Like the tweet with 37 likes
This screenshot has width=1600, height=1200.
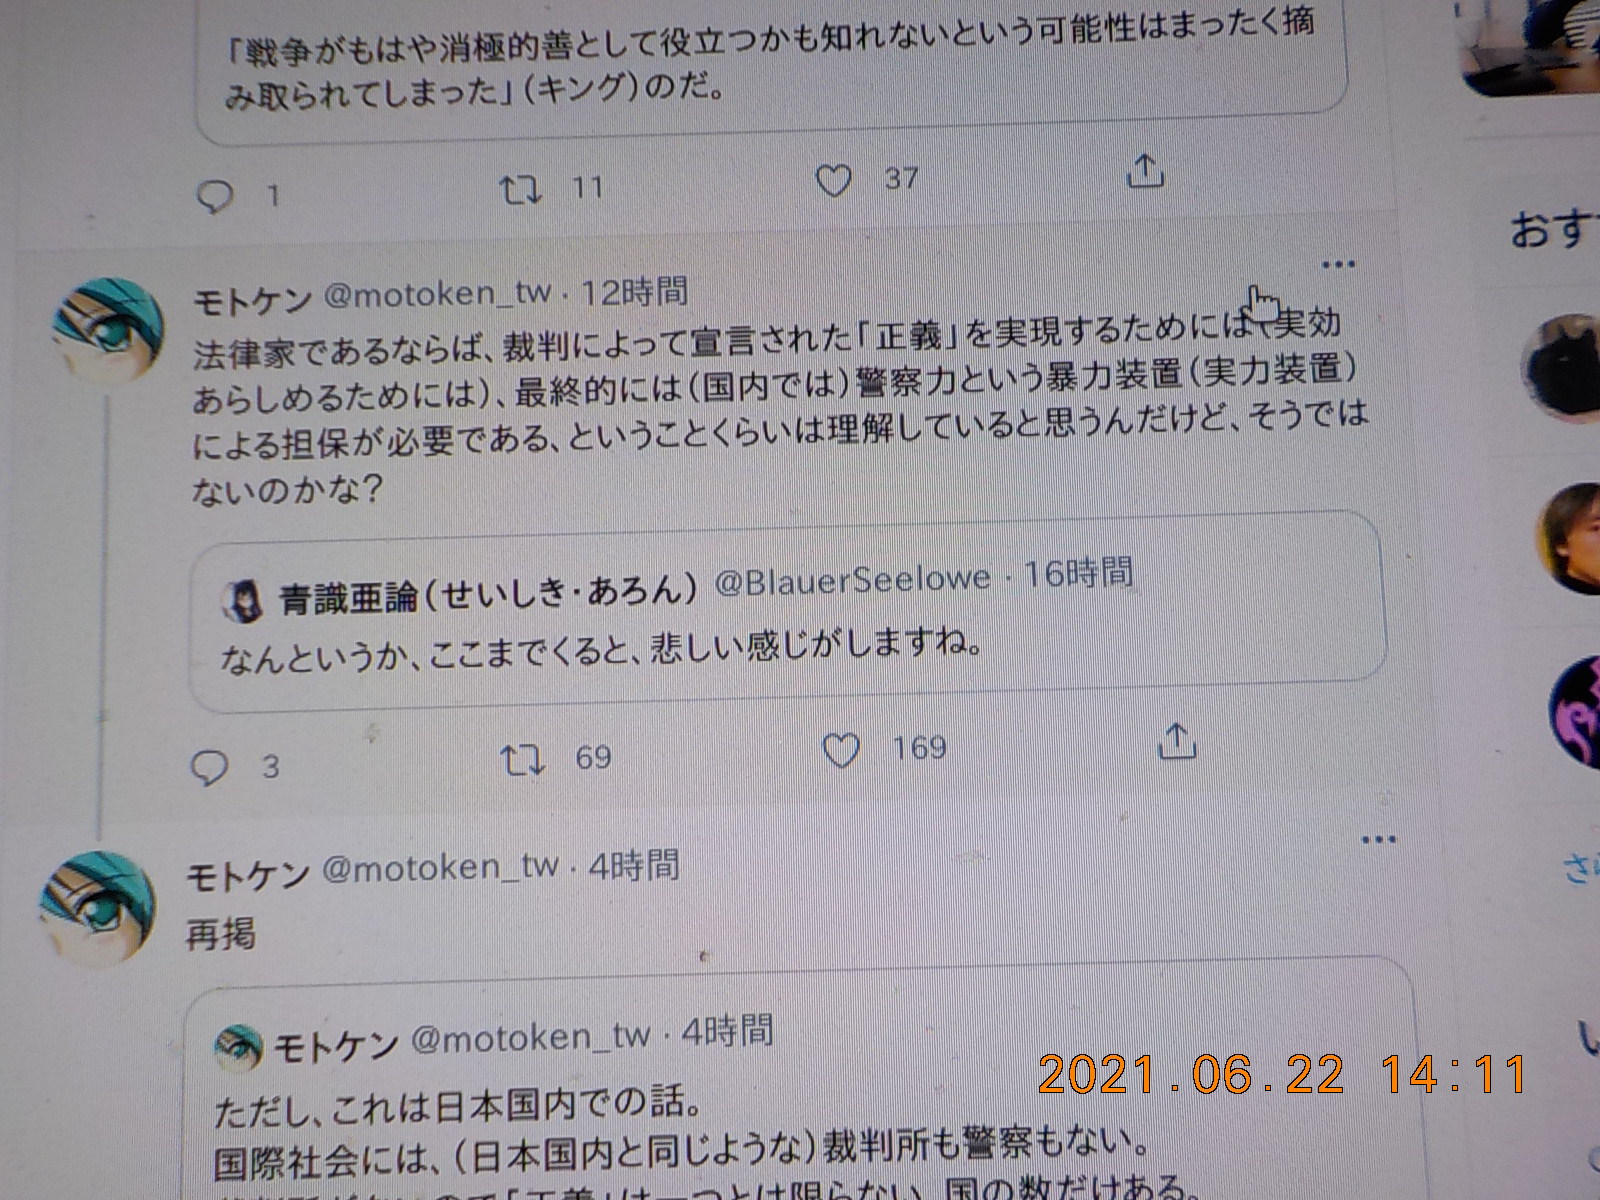click(833, 181)
